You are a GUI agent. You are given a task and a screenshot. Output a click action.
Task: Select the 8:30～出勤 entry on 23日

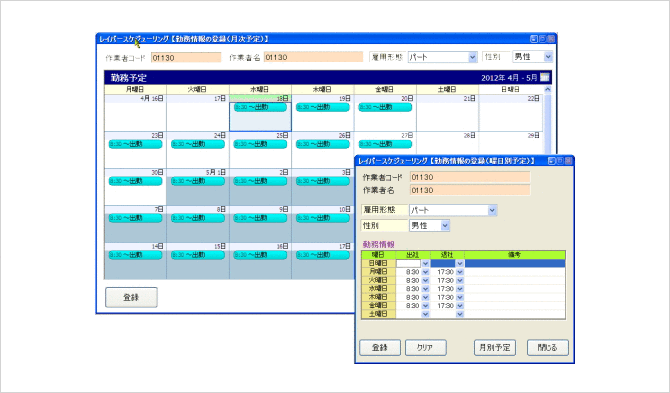coord(135,144)
